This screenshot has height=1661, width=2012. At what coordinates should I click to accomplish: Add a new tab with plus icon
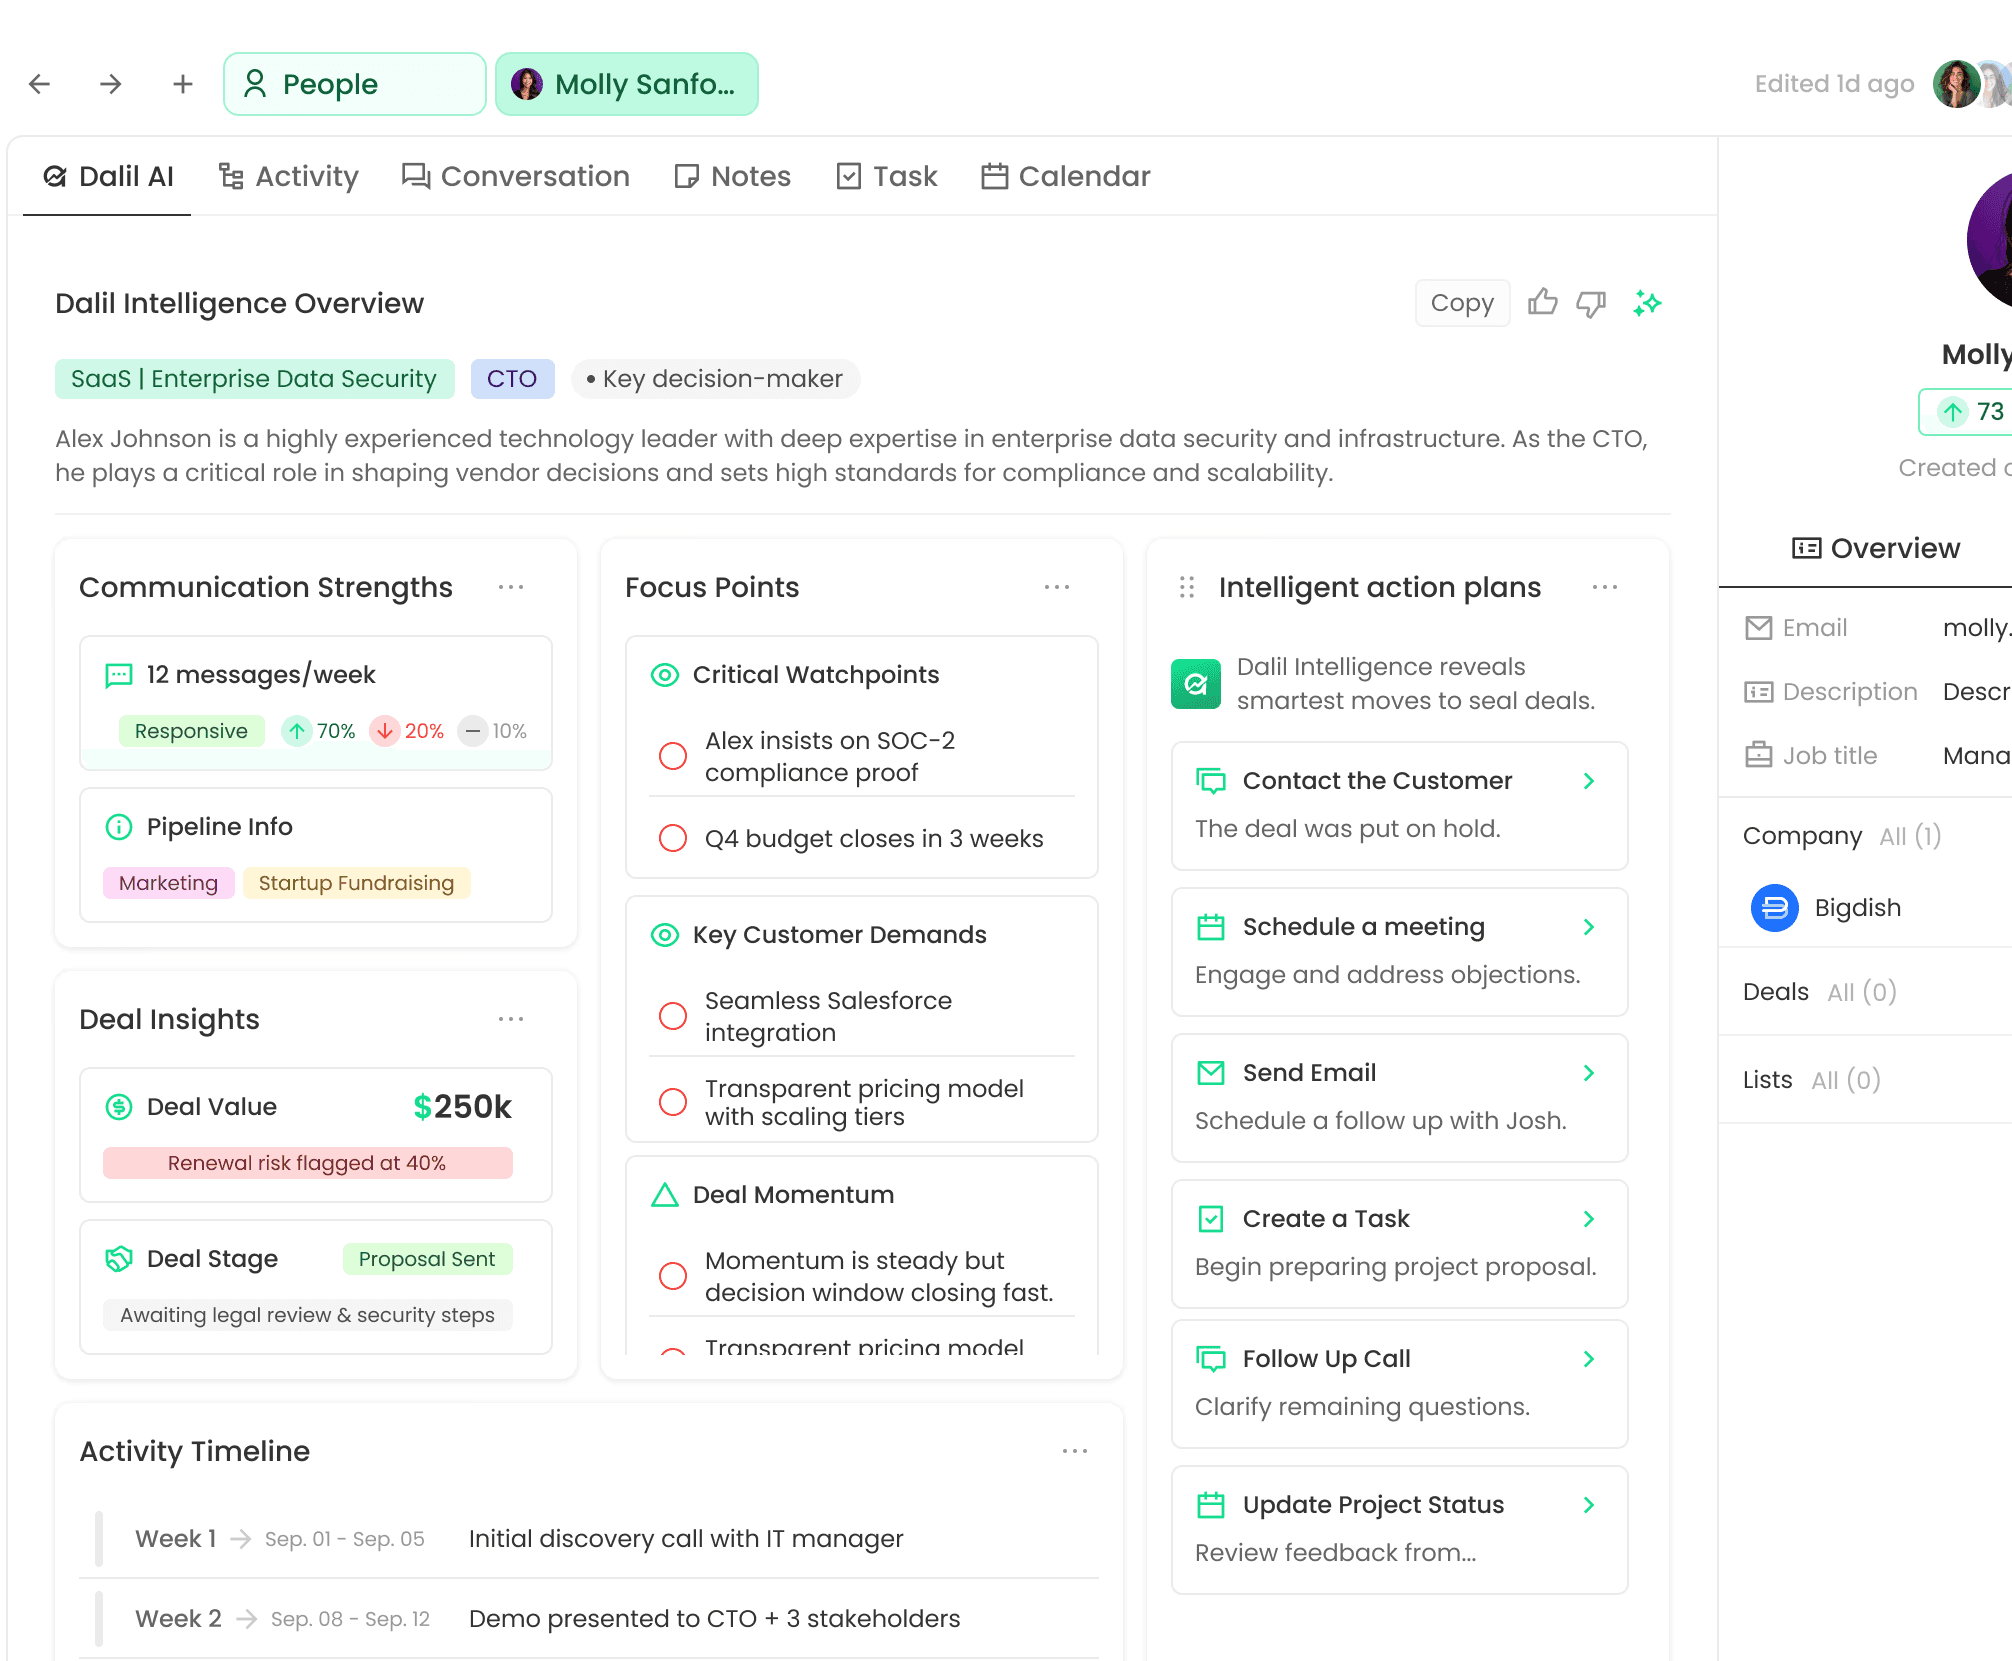click(x=182, y=84)
